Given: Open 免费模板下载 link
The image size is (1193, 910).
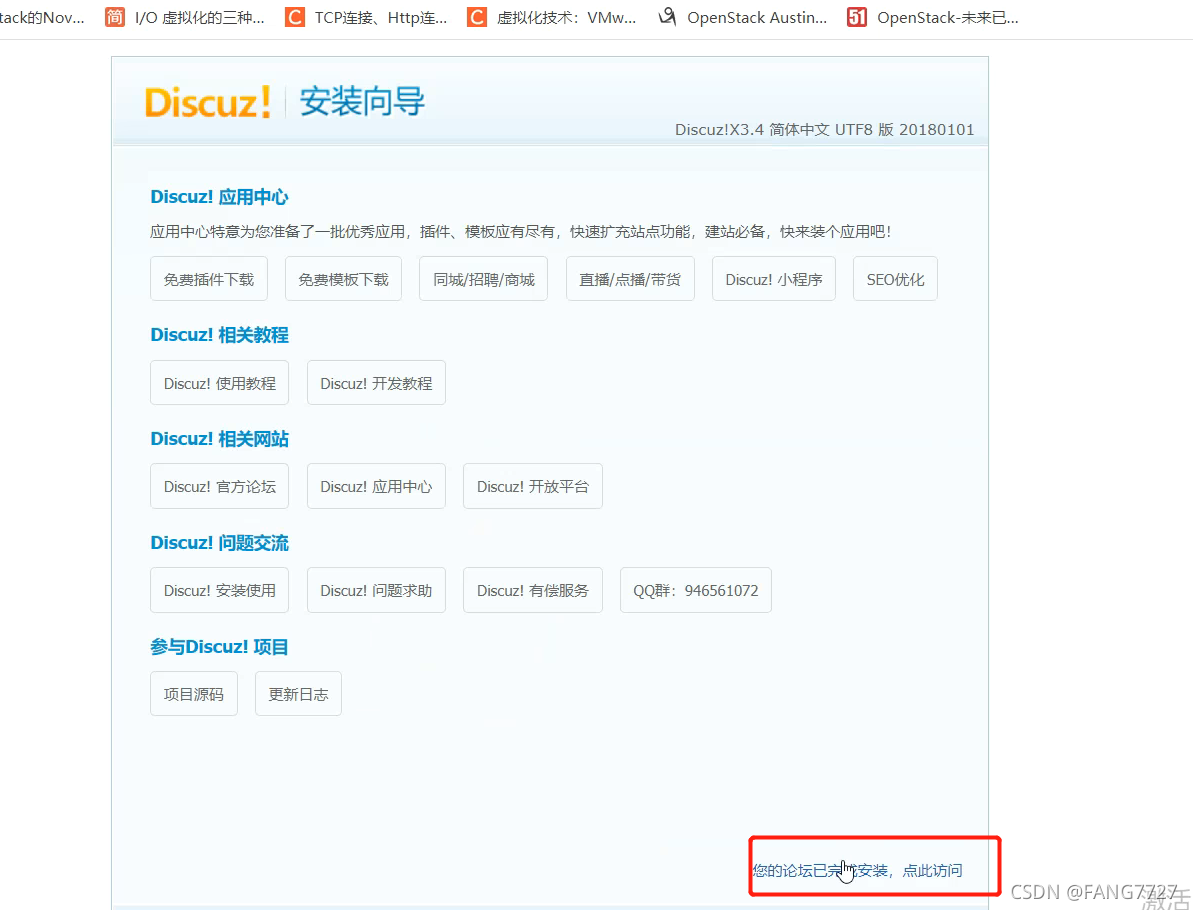Looking at the screenshot, I should 343,279.
